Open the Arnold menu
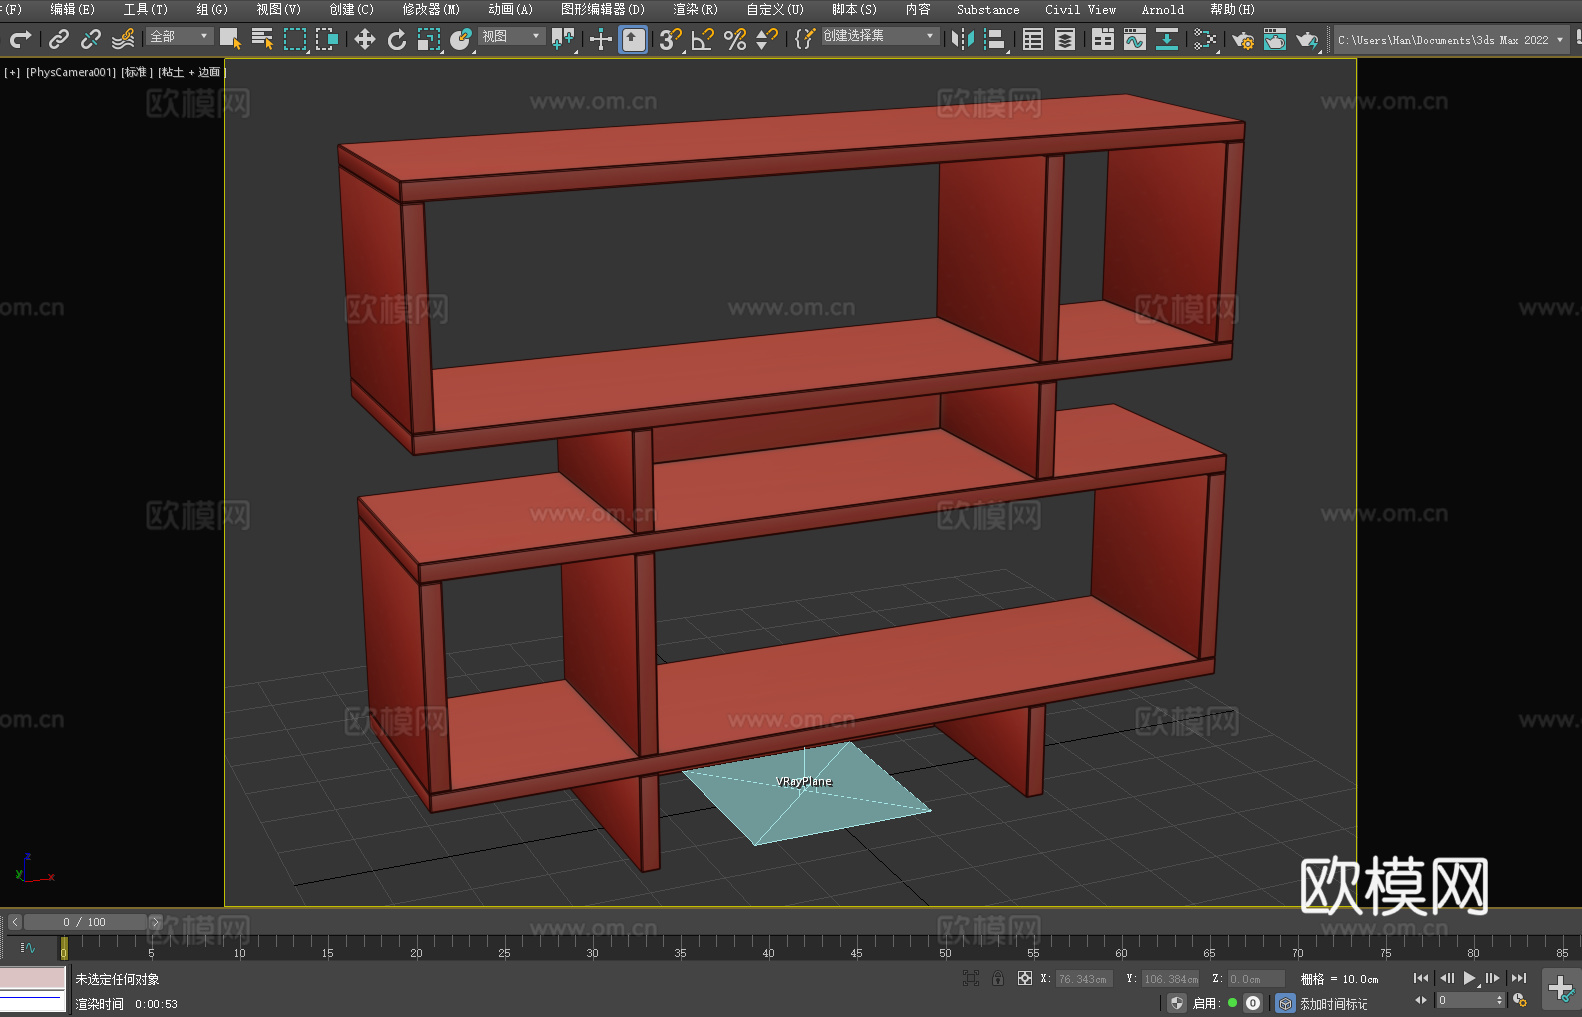Image resolution: width=1582 pixels, height=1017 pixels. click(x=1162, y=9)
